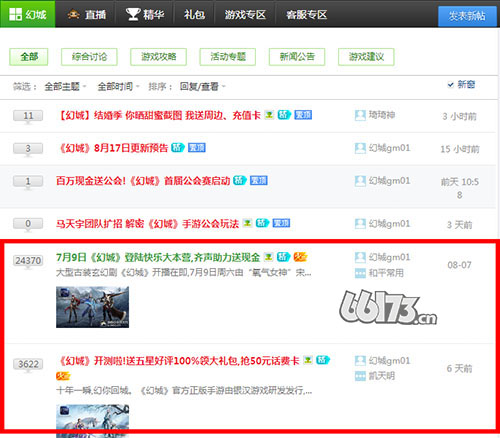The image size is (500, 438).
Task: Open the 游戏专区 nav tab
Action: pyautogui.click(x=245, y=15)
